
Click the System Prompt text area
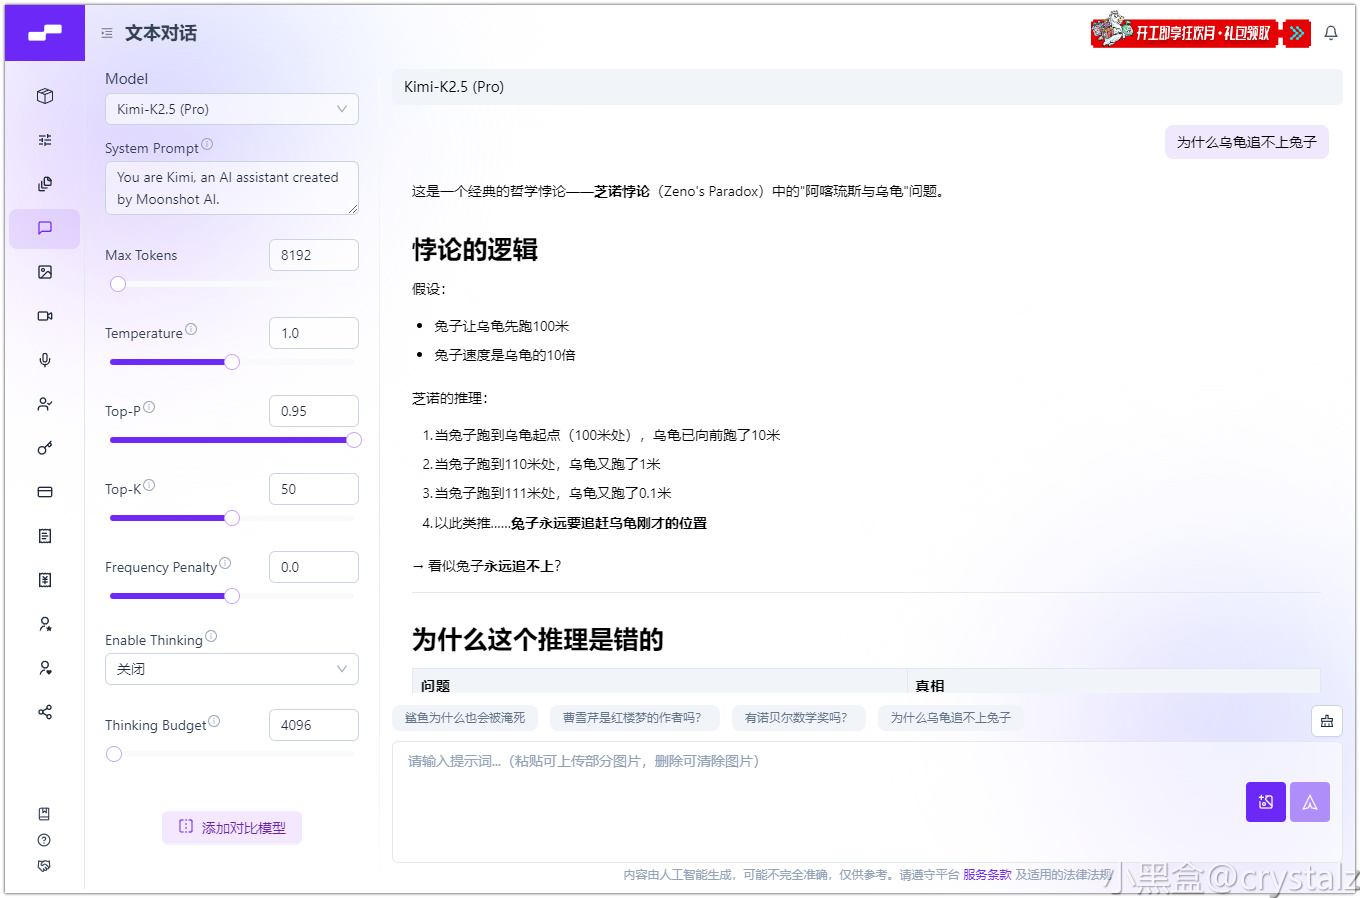click(x=232, y=188)
